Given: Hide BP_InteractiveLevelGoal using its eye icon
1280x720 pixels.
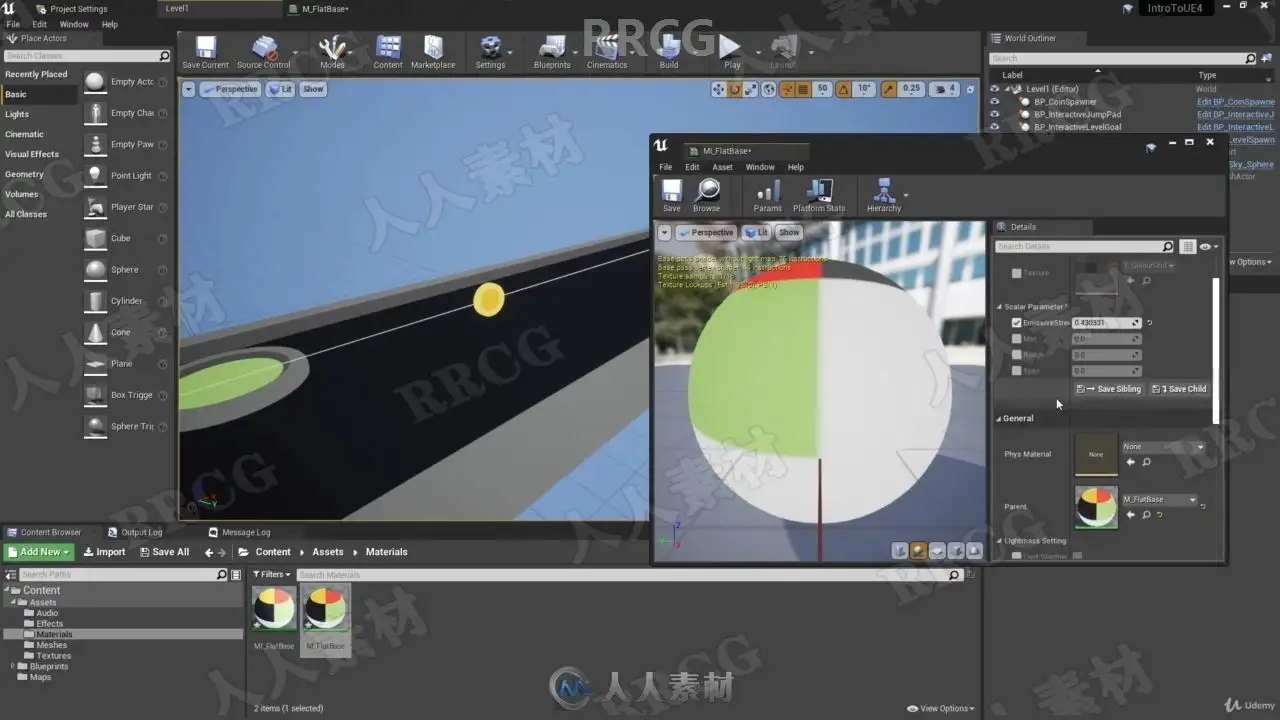Looking at the screenshot, I should pyautogui.click(x=994, y=127).
